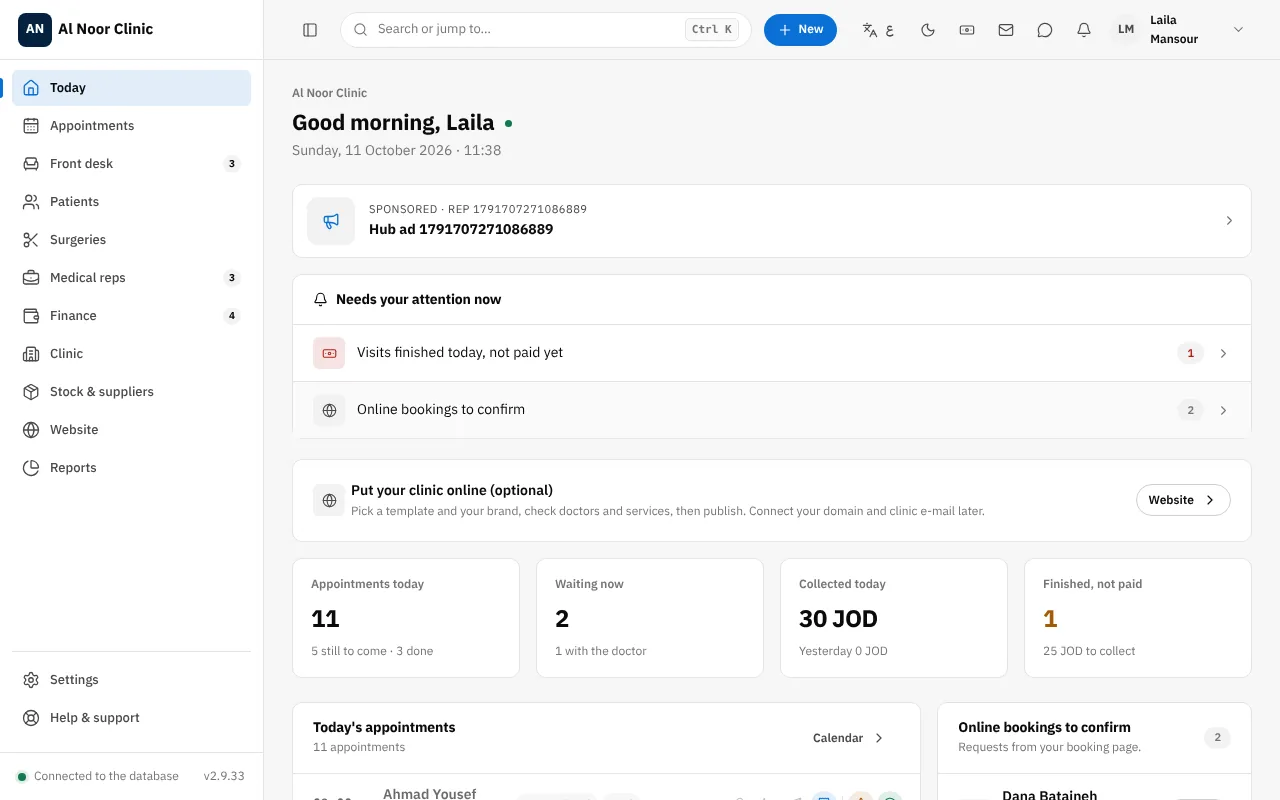The width and height of the screenshot is (1280, 800).
Task: Open Reports in the sidebar
Action: (x=131, y=468)
